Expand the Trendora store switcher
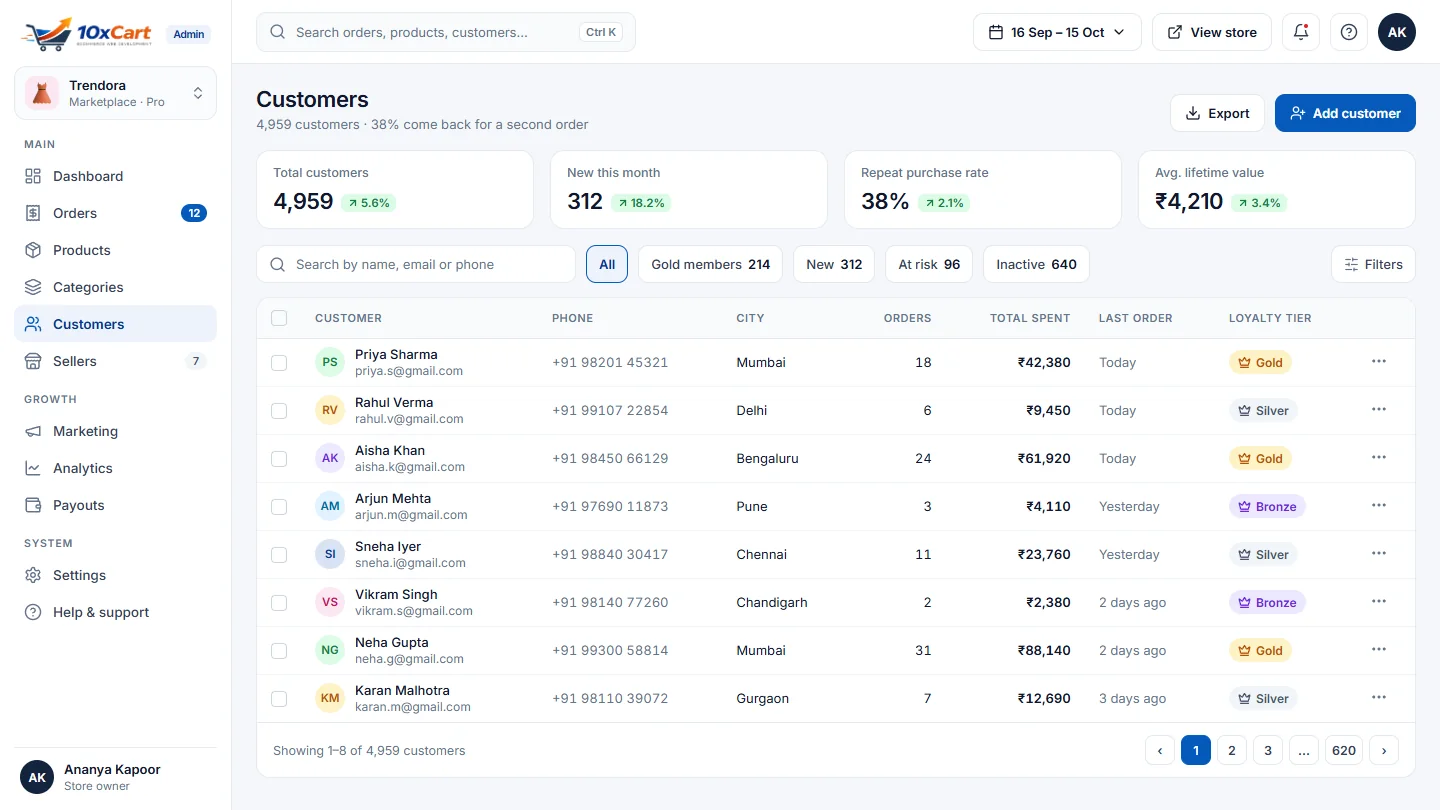This screenshot has height=810, width=1440. (x=115, y=93)
